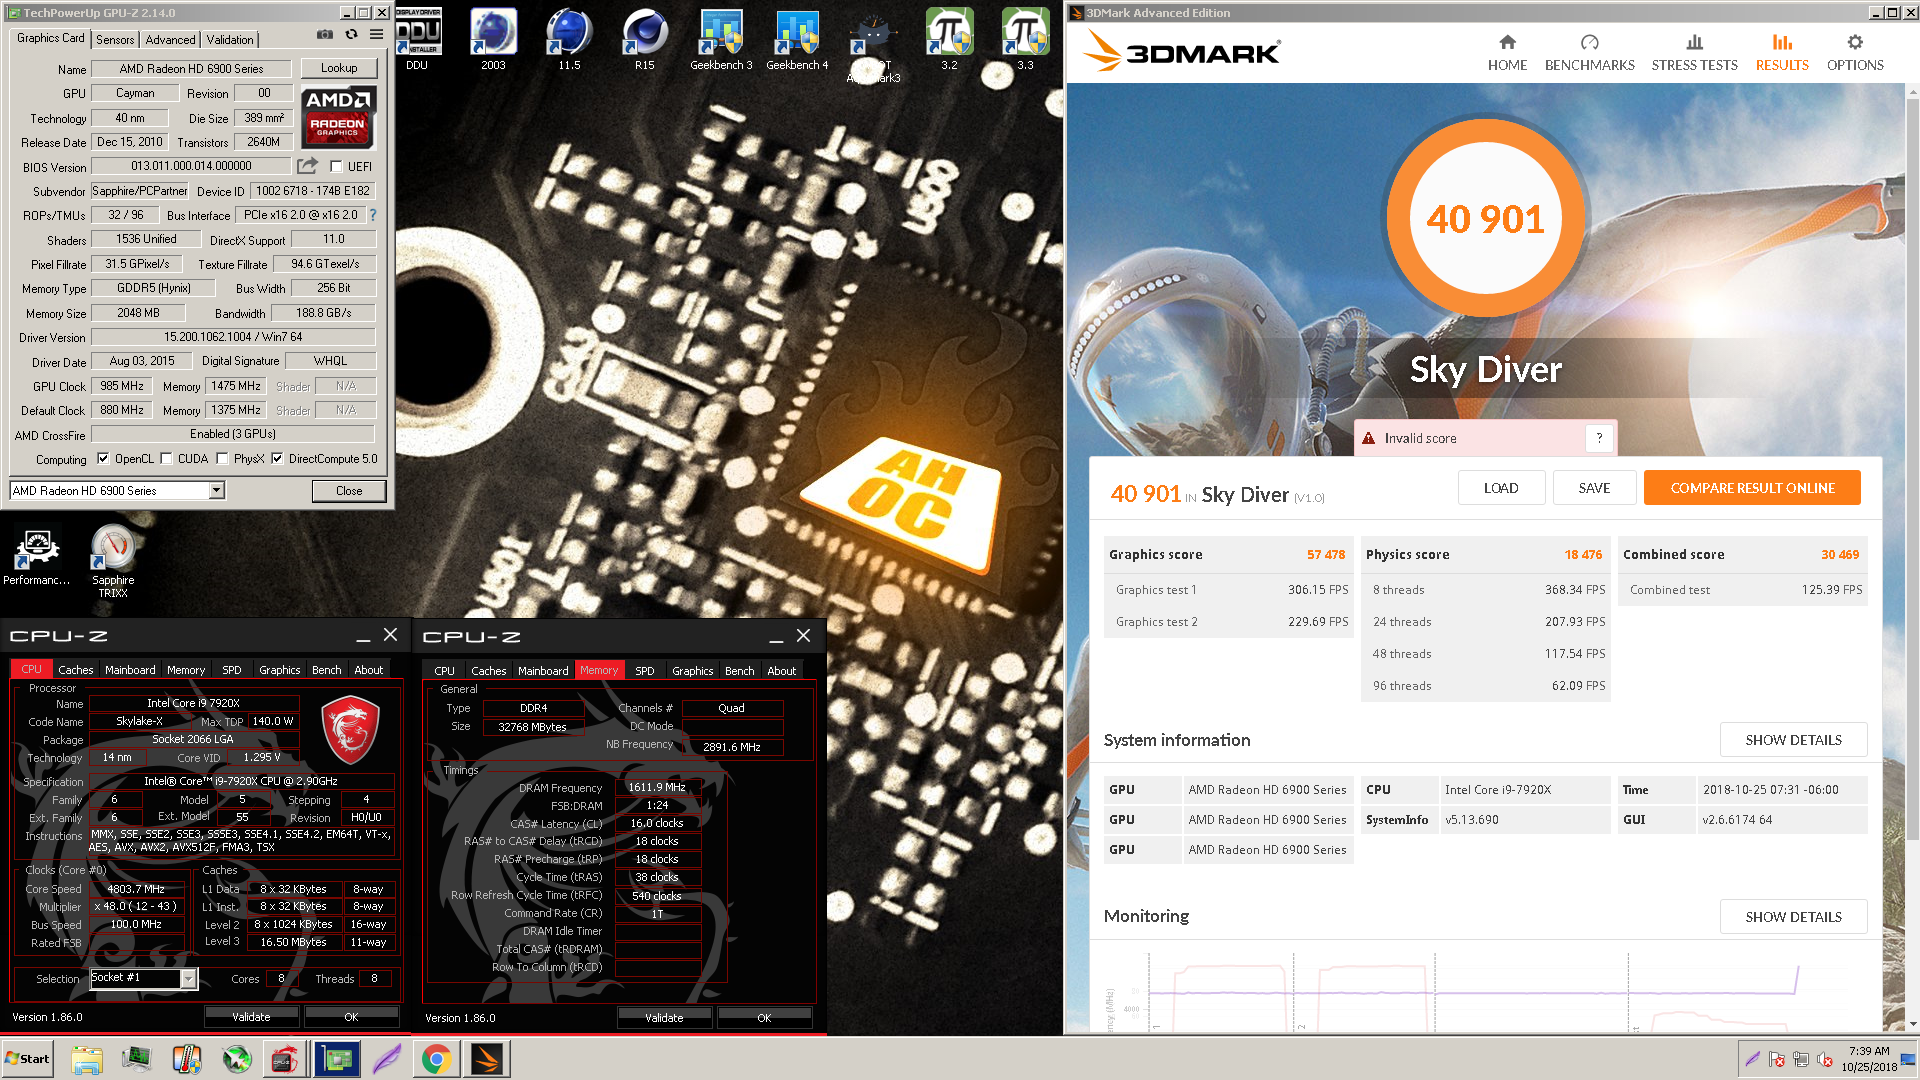
Task: Click COMPARE RESULT ONLINE button
Action: pos(1752,488)
